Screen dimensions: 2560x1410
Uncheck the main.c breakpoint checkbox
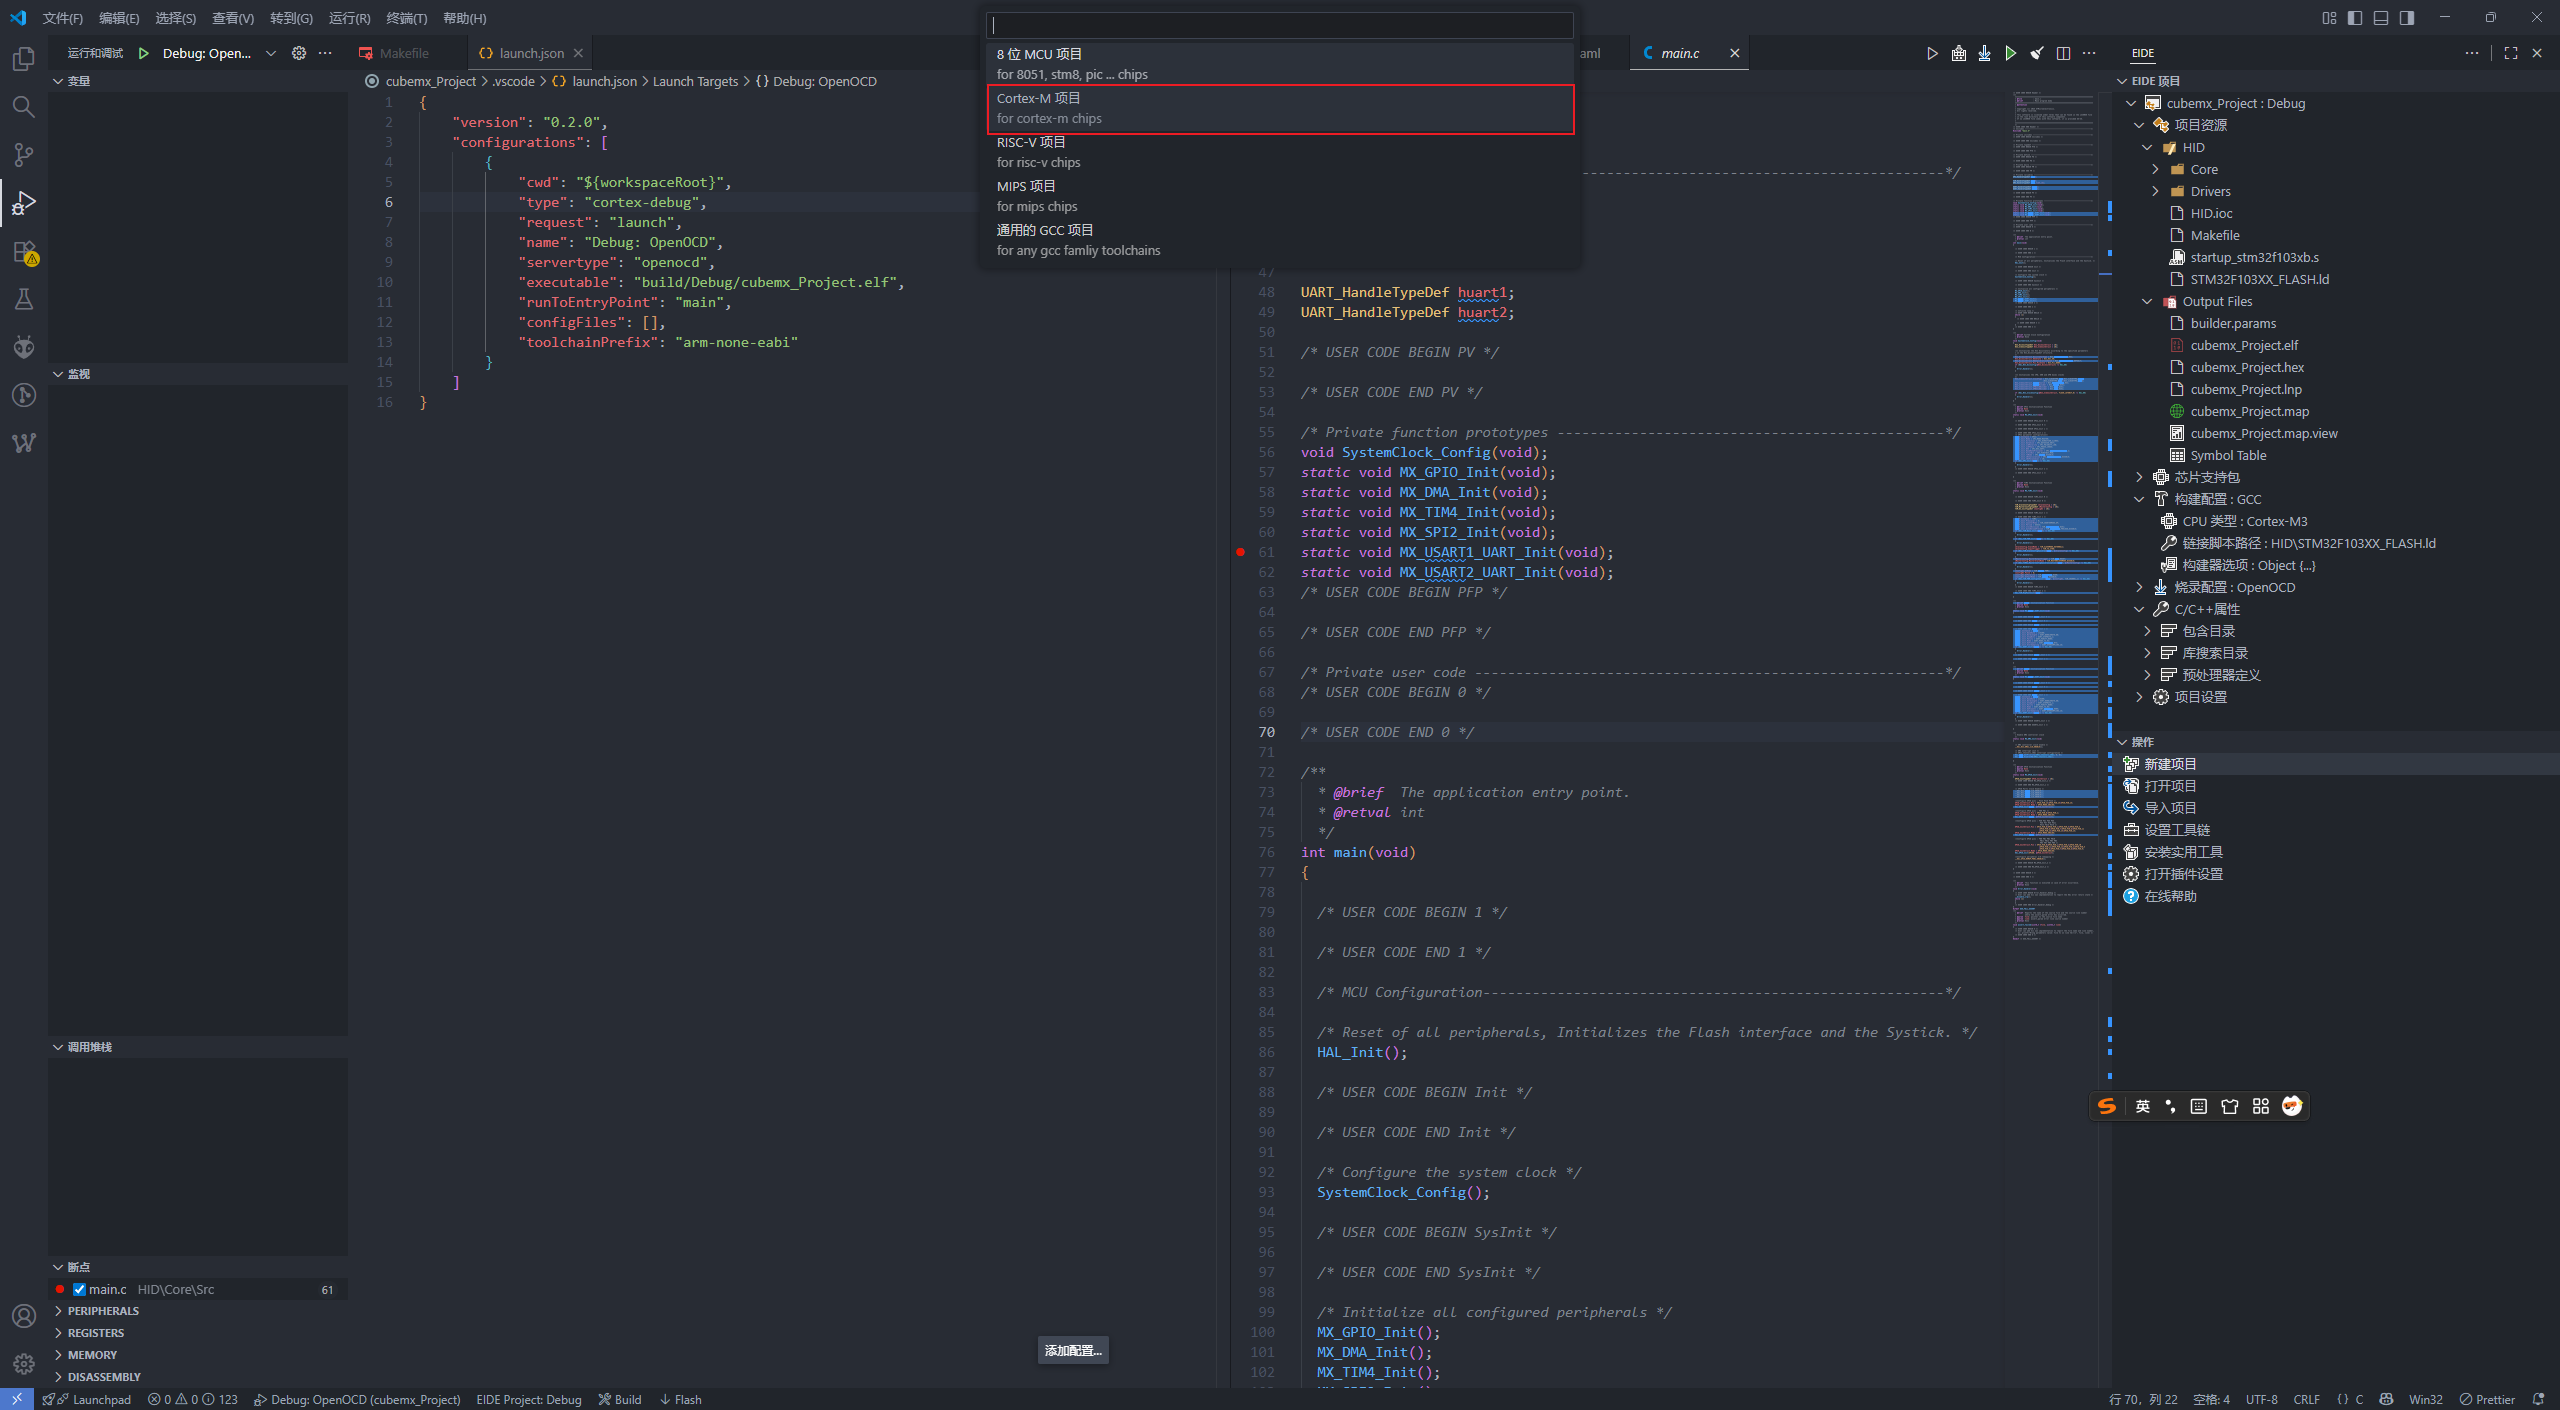[x=79, y=1289]
